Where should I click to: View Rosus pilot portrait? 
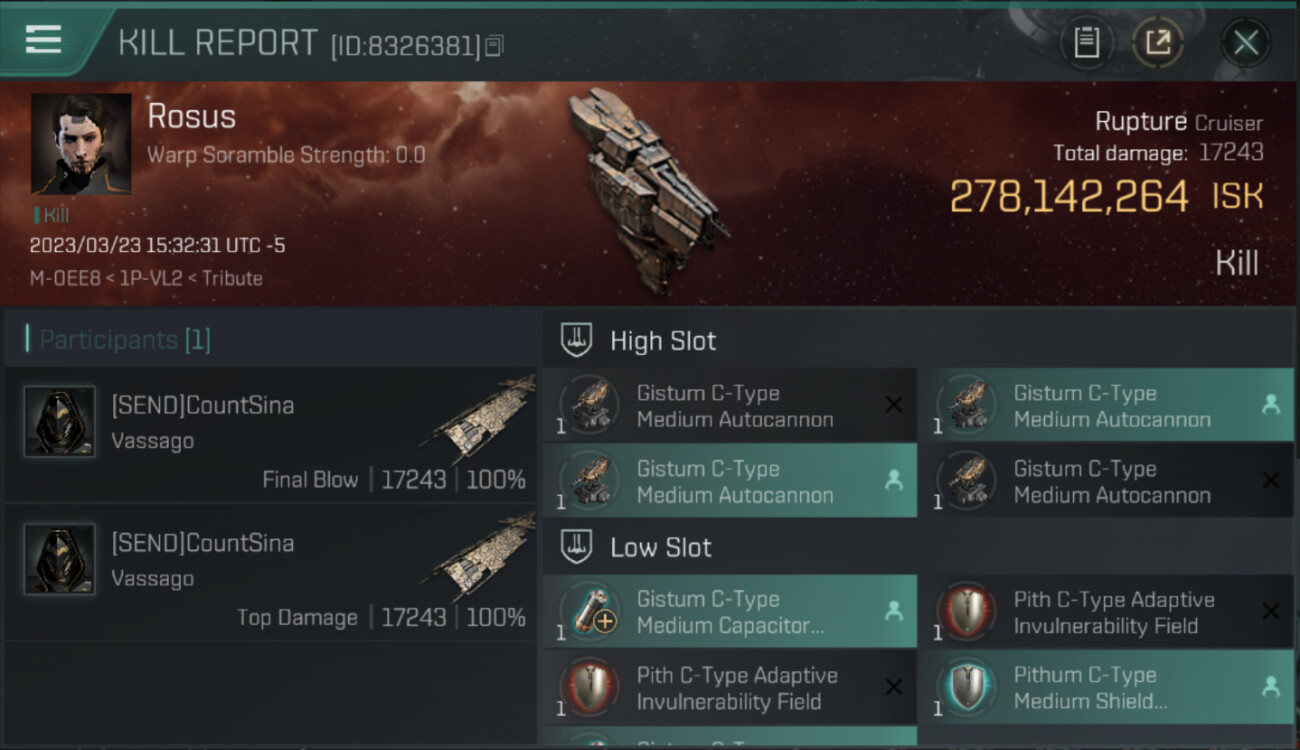pyautogui.click(x=81, y=144)
